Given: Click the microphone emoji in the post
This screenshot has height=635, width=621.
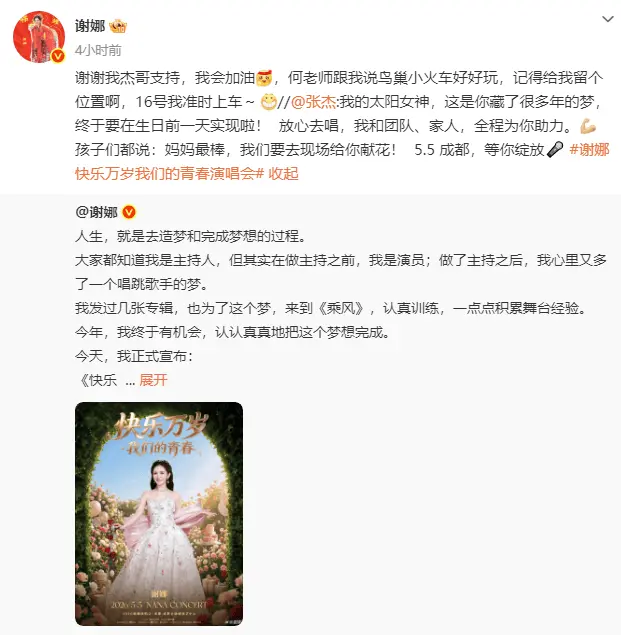Looking at the screenshot, I should (555, 150).
